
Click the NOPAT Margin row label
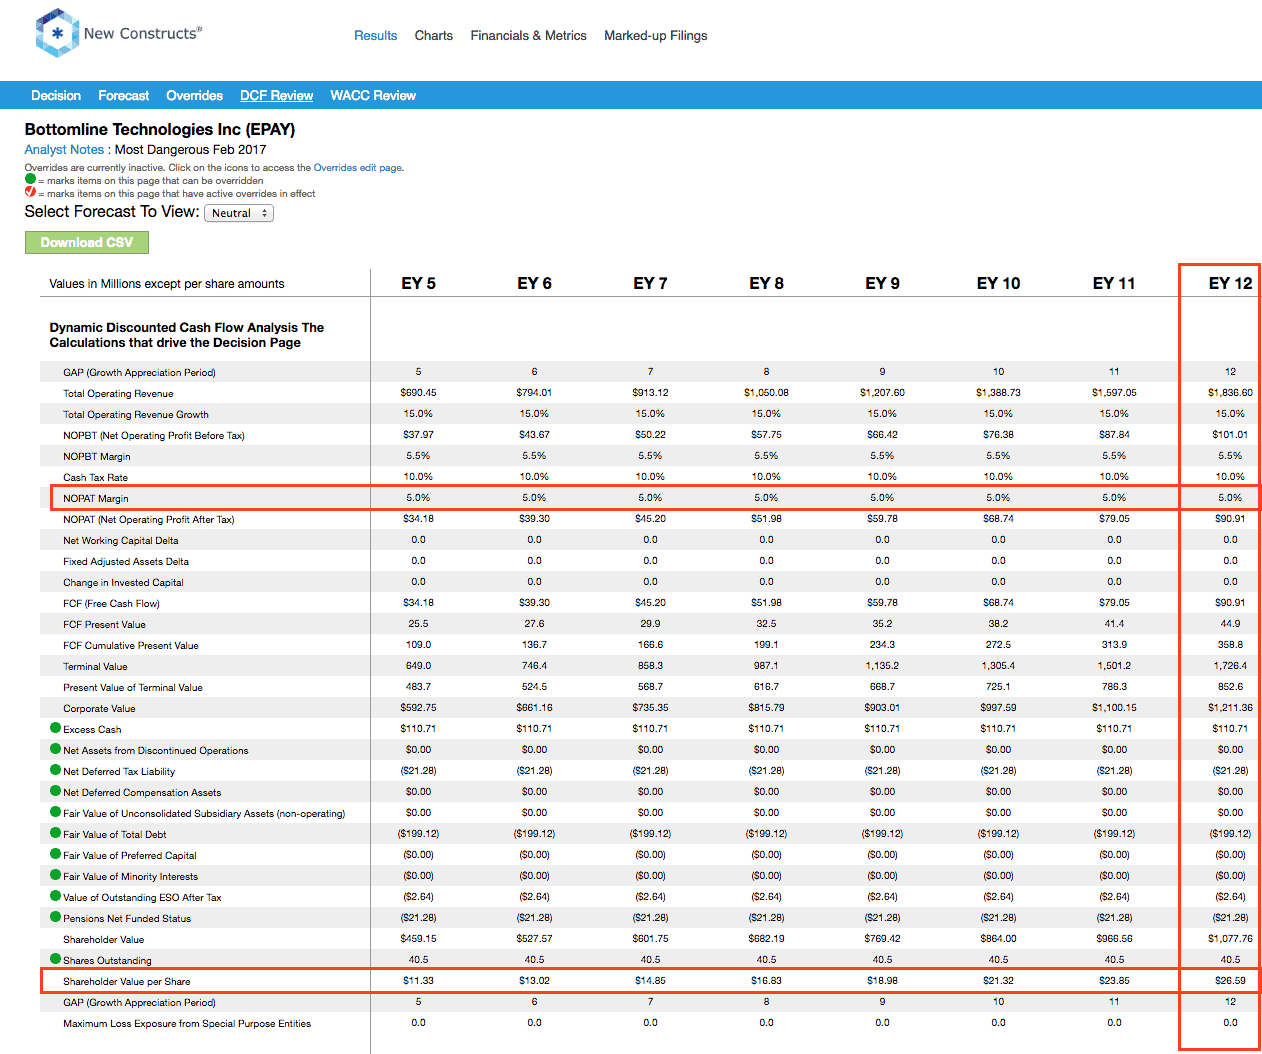click(96, 498)
